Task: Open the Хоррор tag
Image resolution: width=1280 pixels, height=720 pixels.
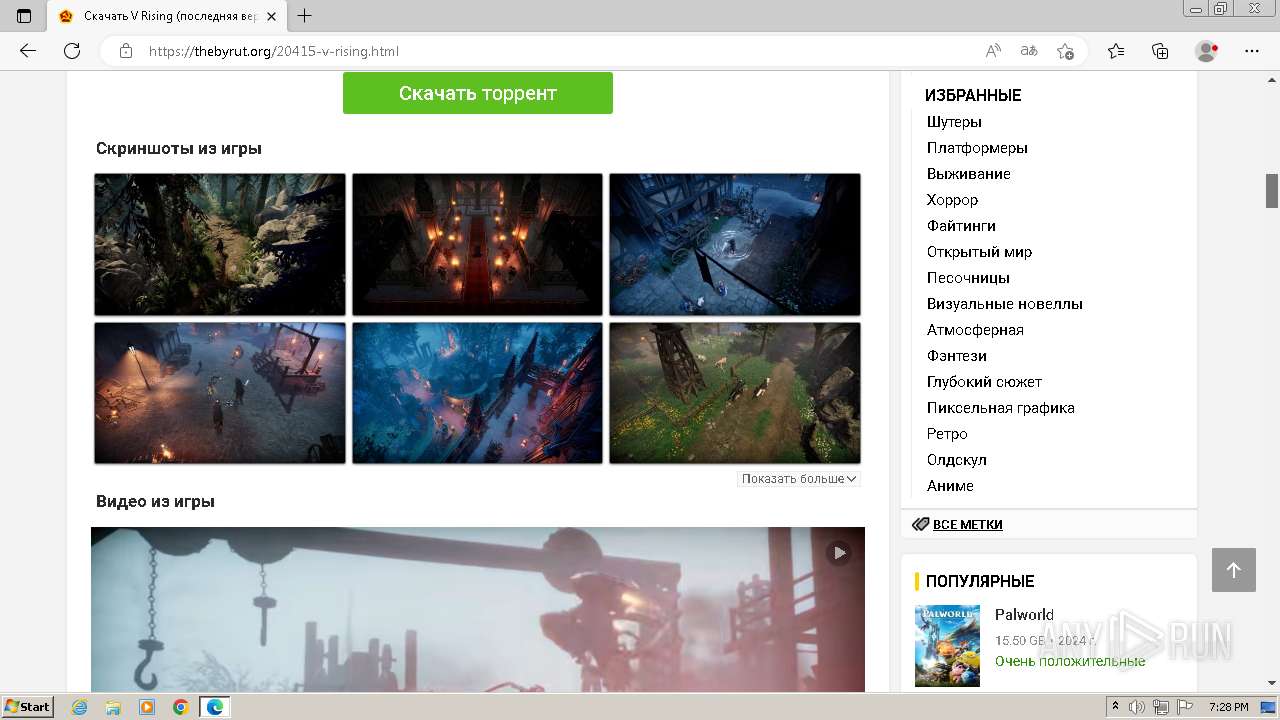Action: point(953,200)
